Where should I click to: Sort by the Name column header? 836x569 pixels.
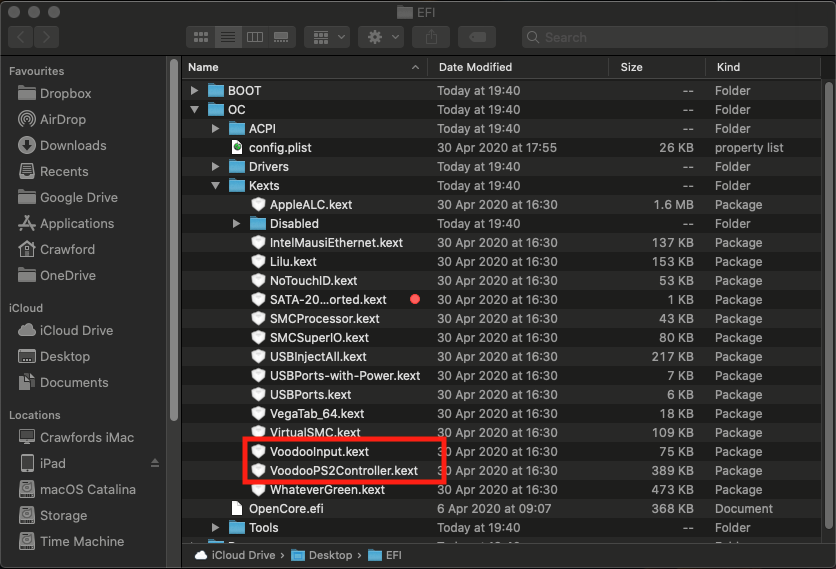pyautogui.click(x=304, y=67)
